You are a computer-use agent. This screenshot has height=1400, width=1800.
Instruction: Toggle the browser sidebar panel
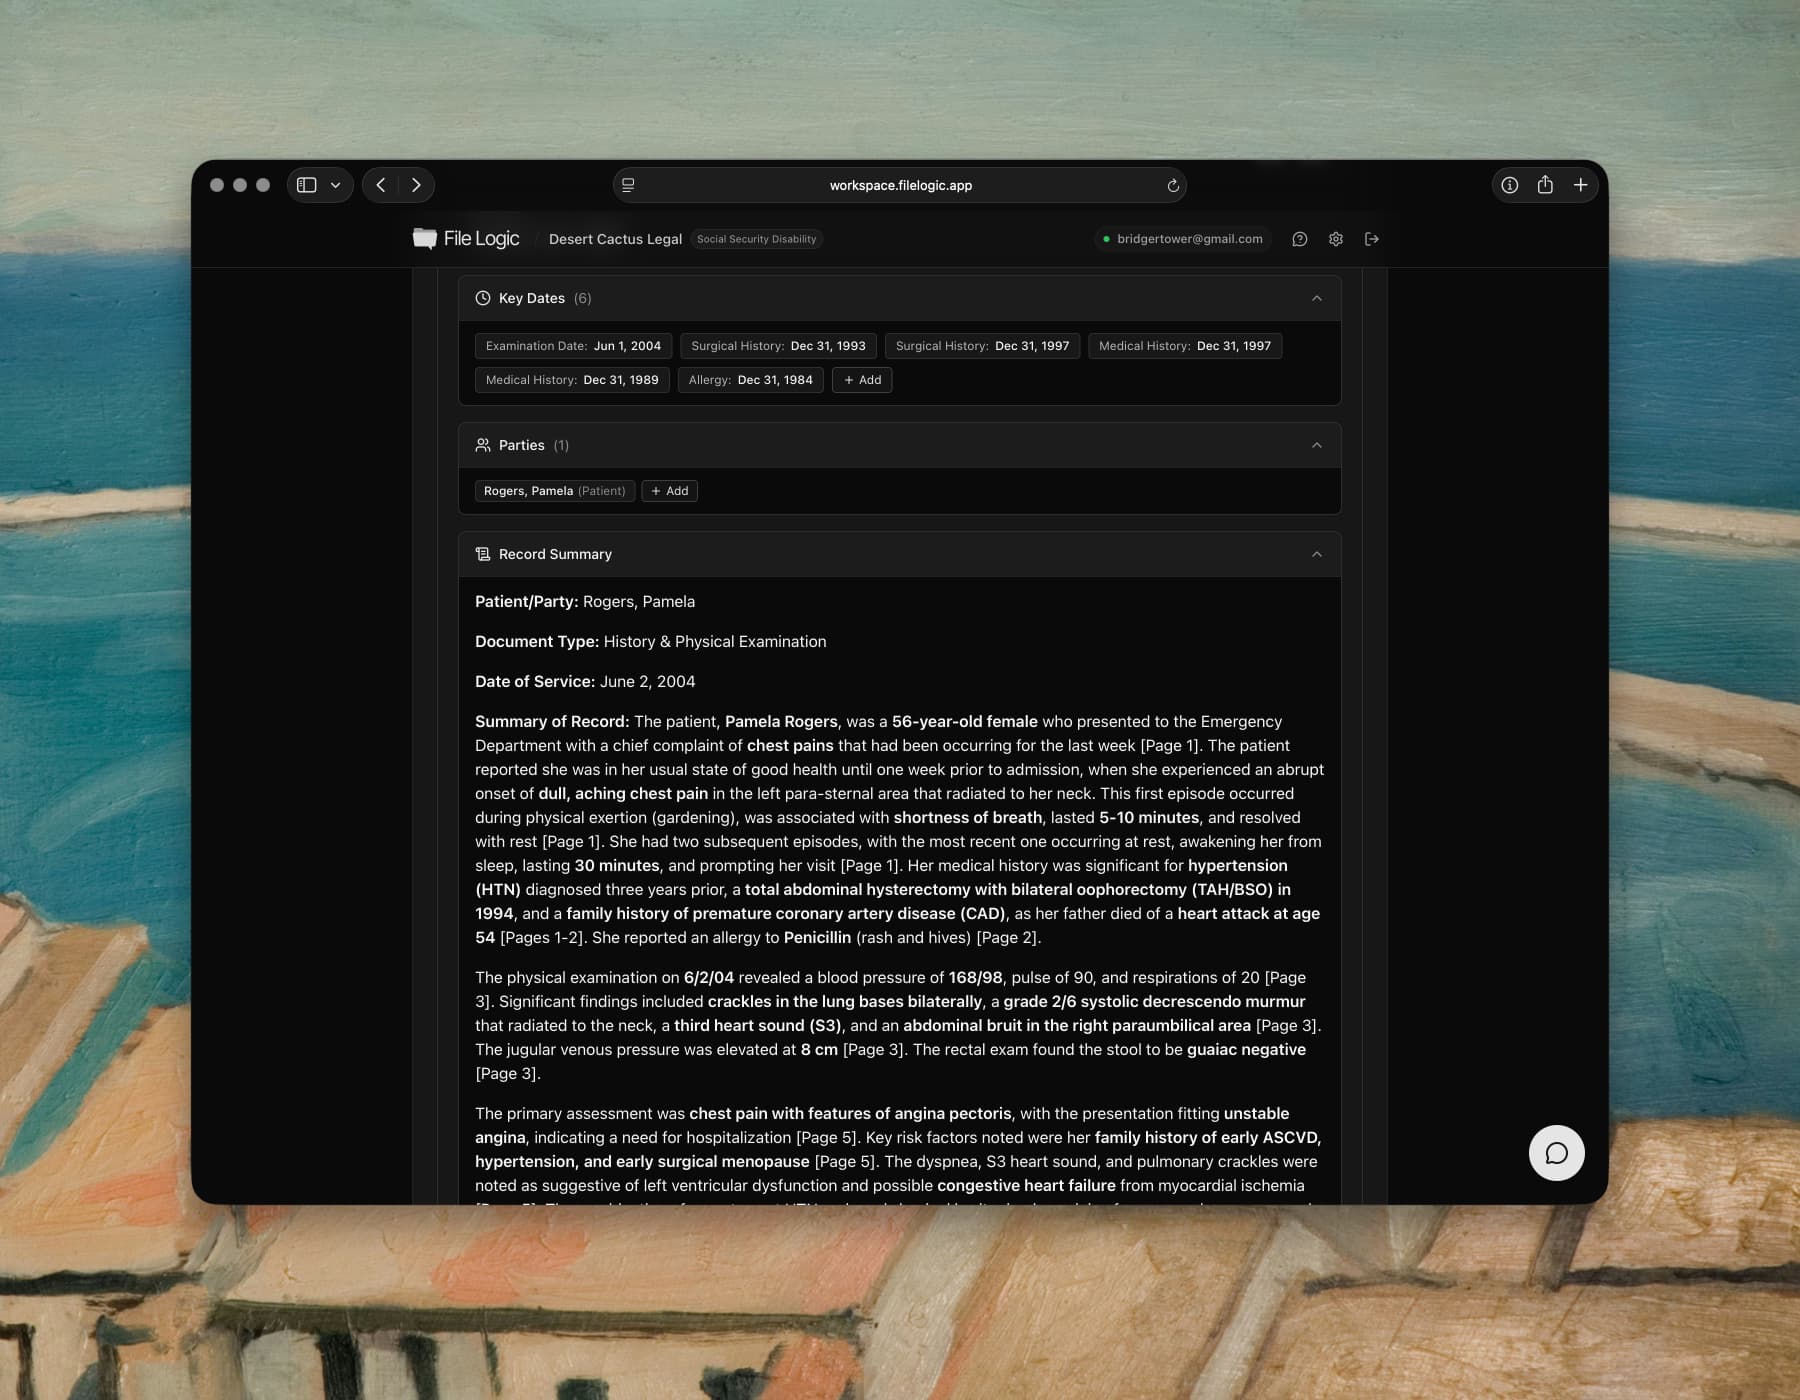[307, 185]
